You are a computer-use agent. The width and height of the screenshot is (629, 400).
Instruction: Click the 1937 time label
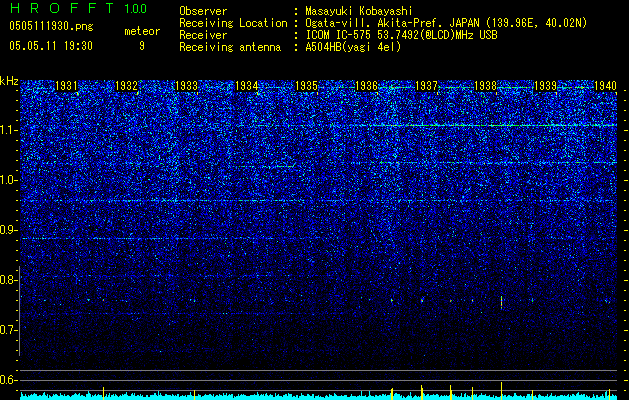(426, 86)
